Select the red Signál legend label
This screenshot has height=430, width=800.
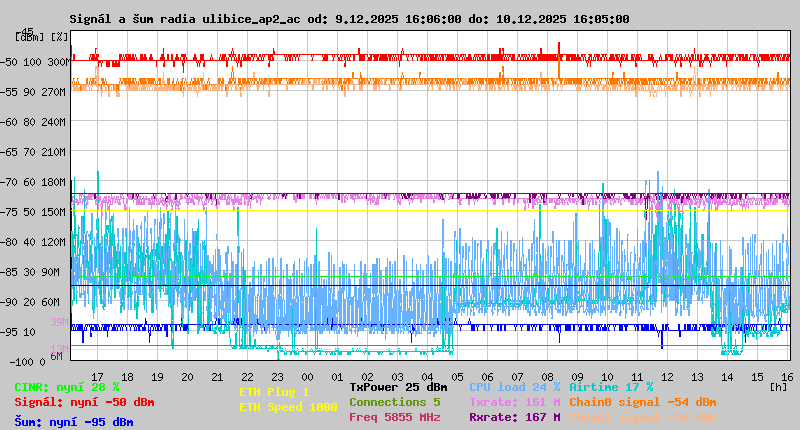click(x=84, y=402)
